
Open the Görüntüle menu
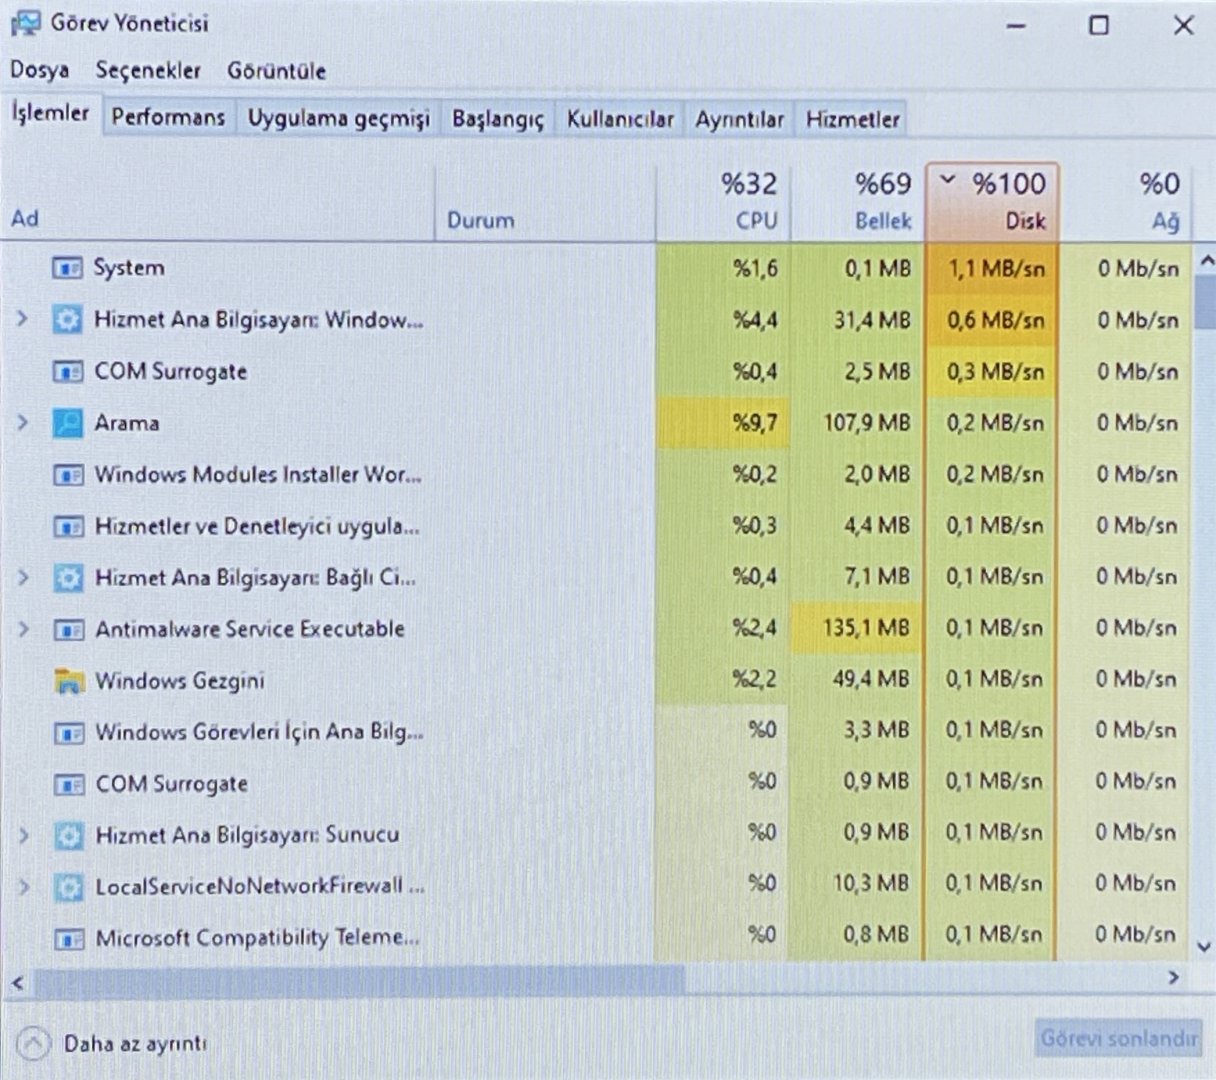click(x=276, y=71)
